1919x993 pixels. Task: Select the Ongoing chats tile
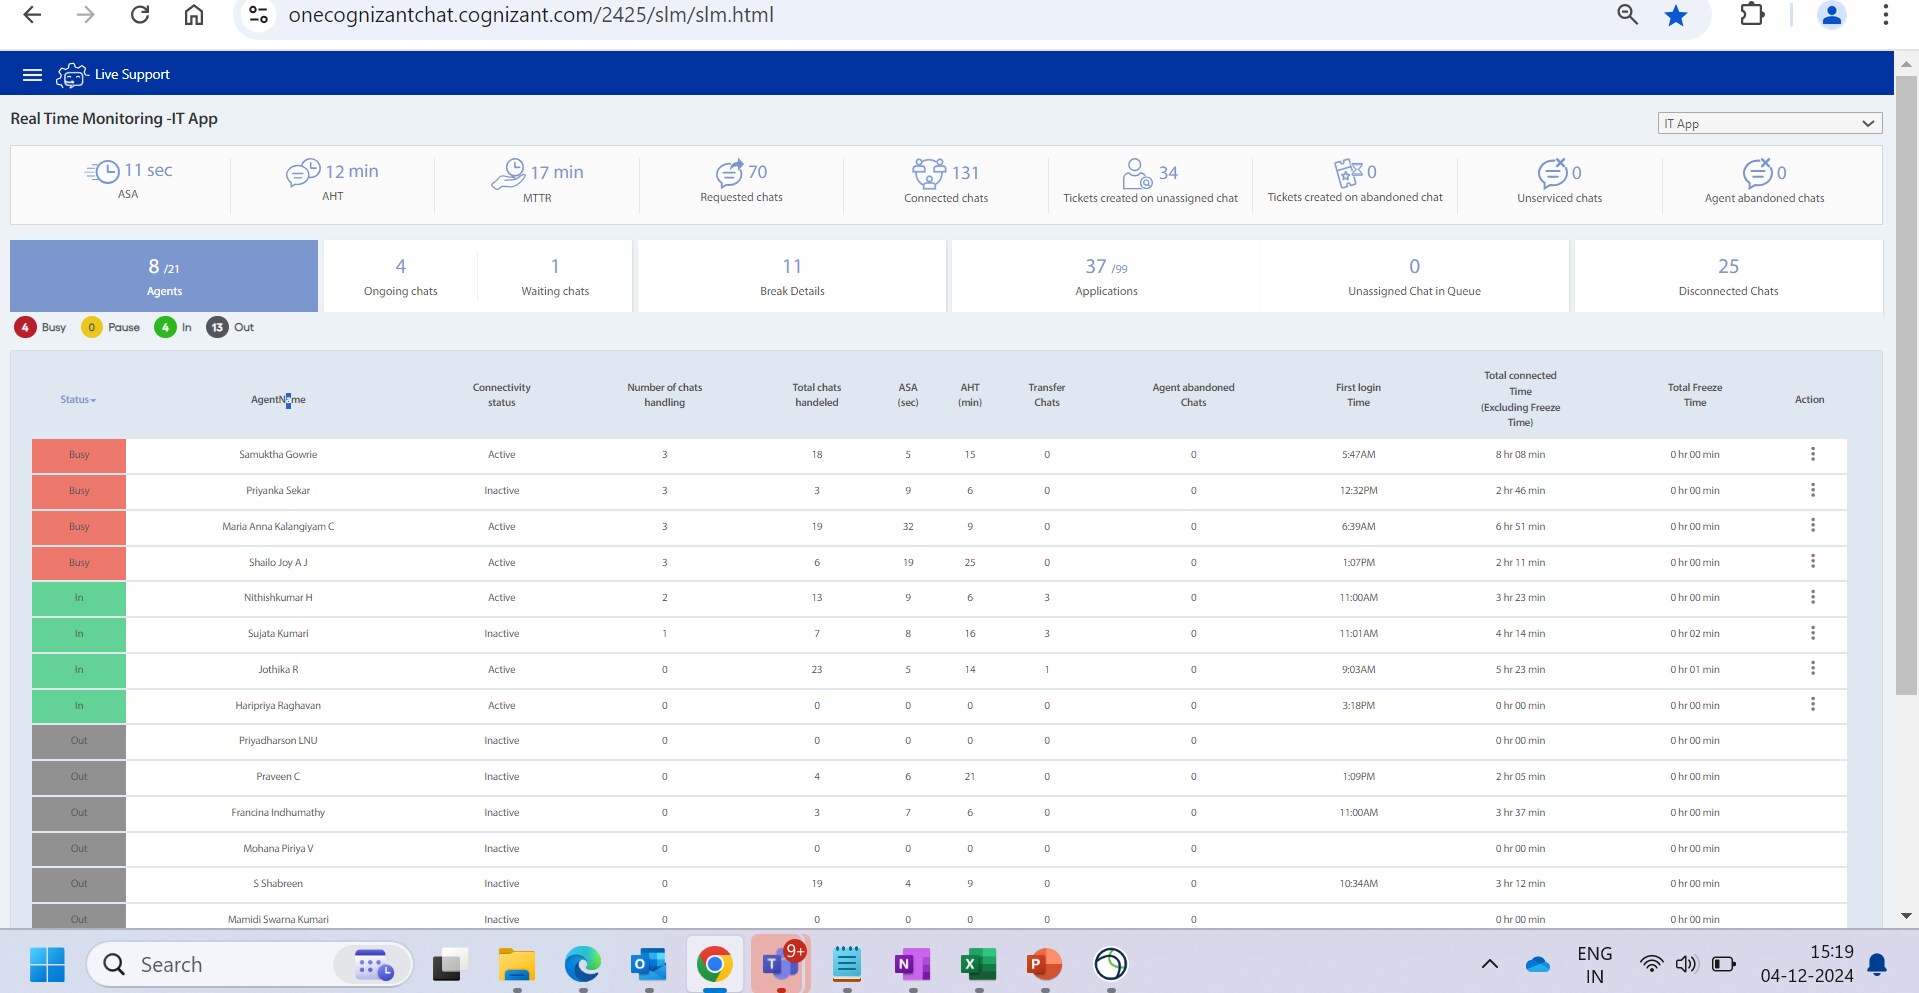click(x=400, y=276)
